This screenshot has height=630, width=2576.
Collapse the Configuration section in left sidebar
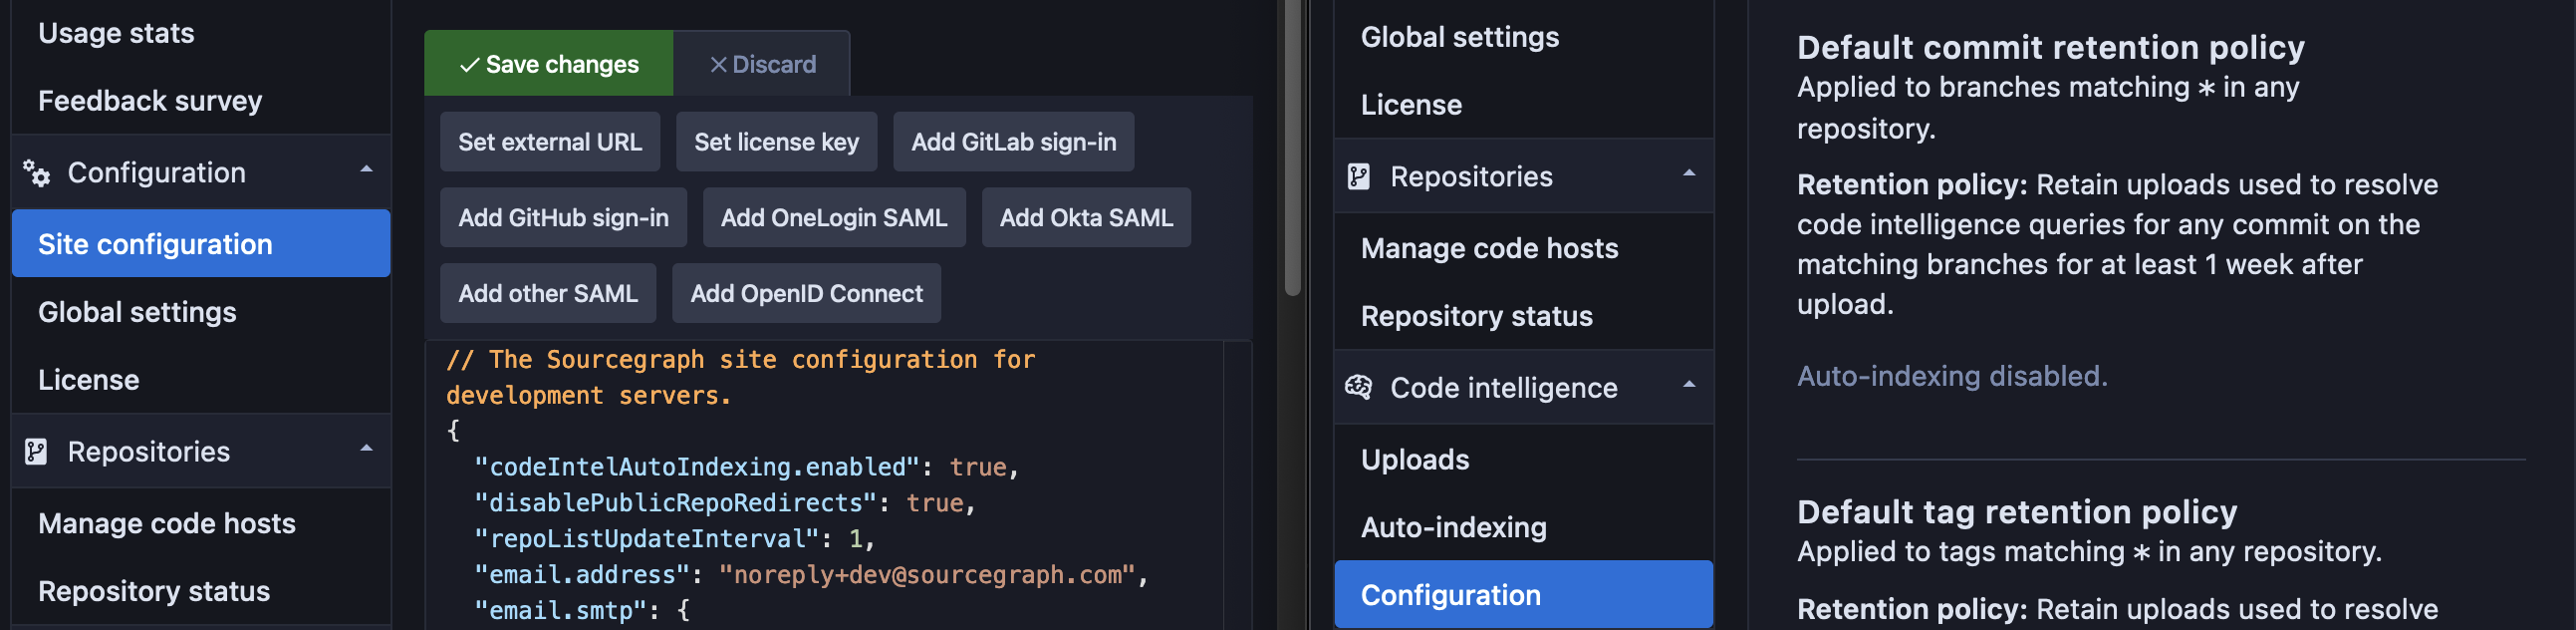pos(366,170)
